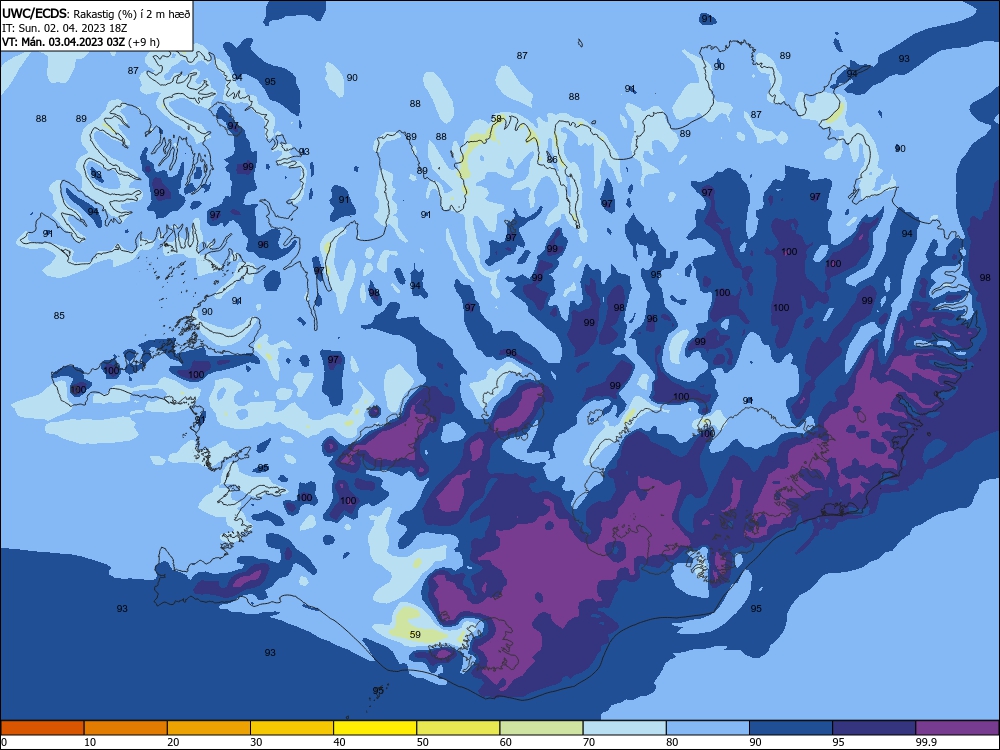
Task: Click the '86' humidity value on map
Action: [552, 159]
